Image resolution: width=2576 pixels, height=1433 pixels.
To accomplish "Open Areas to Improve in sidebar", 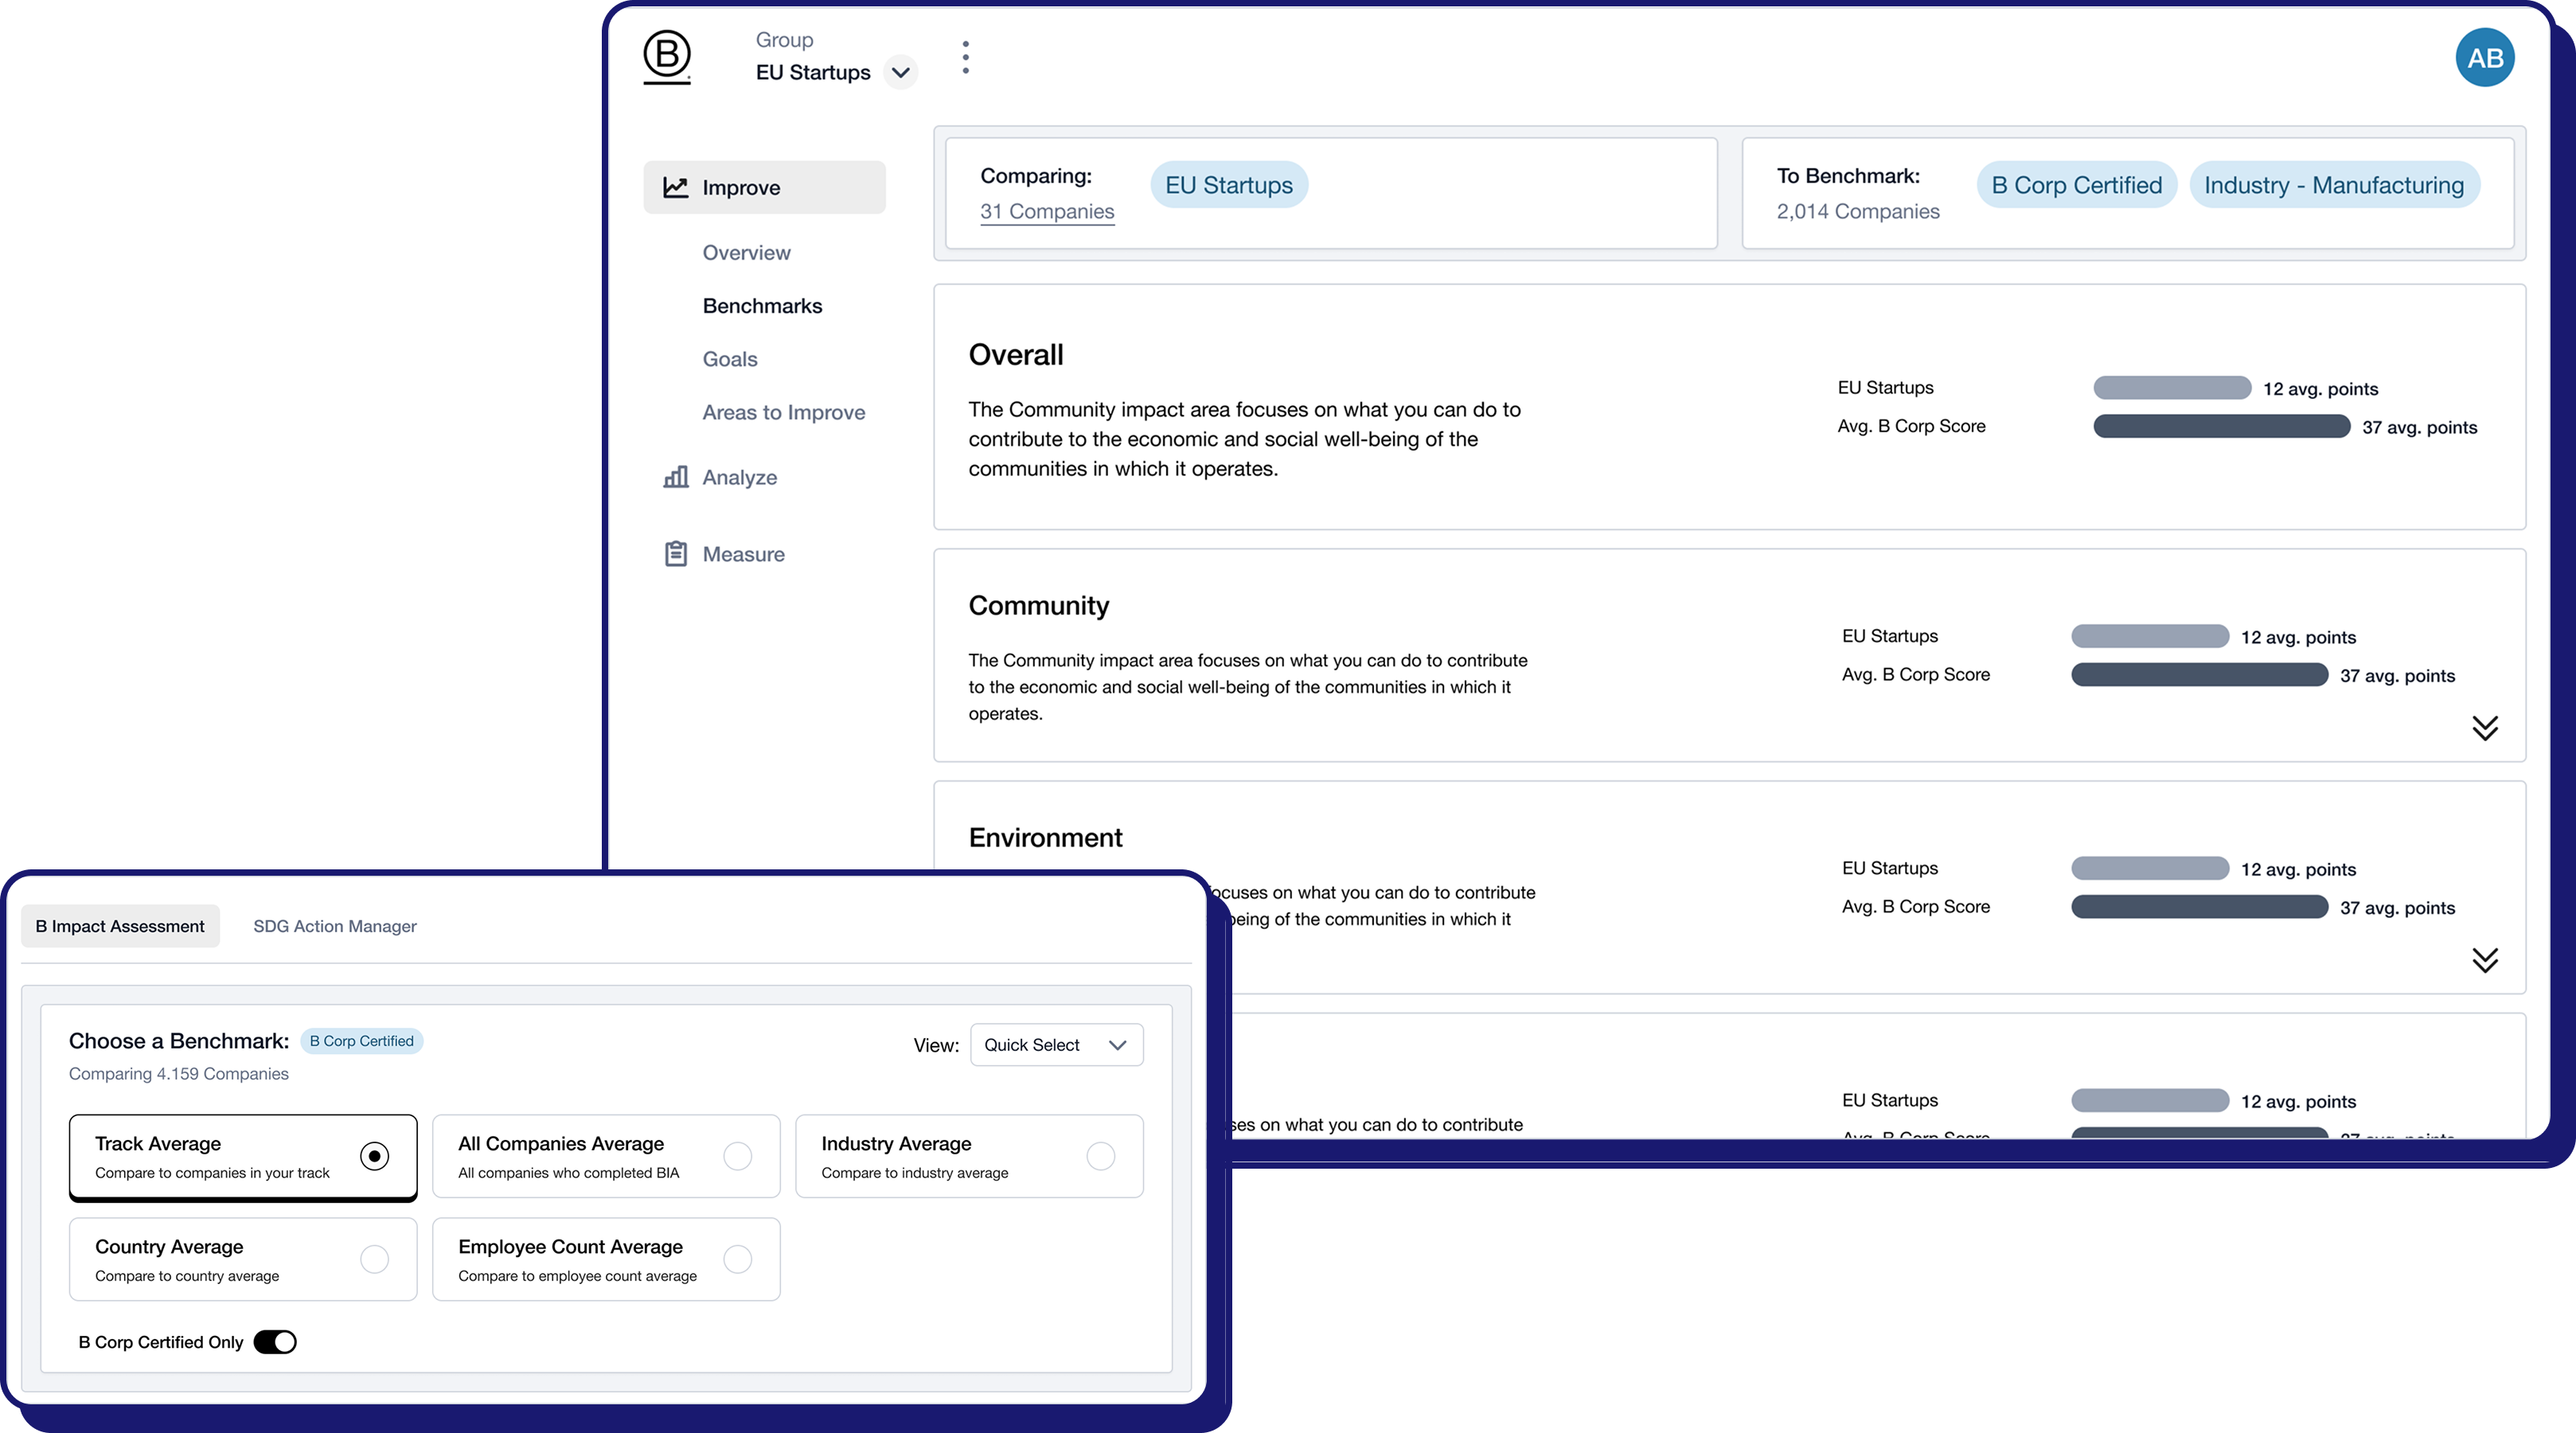I will click(x=783, y=412).
